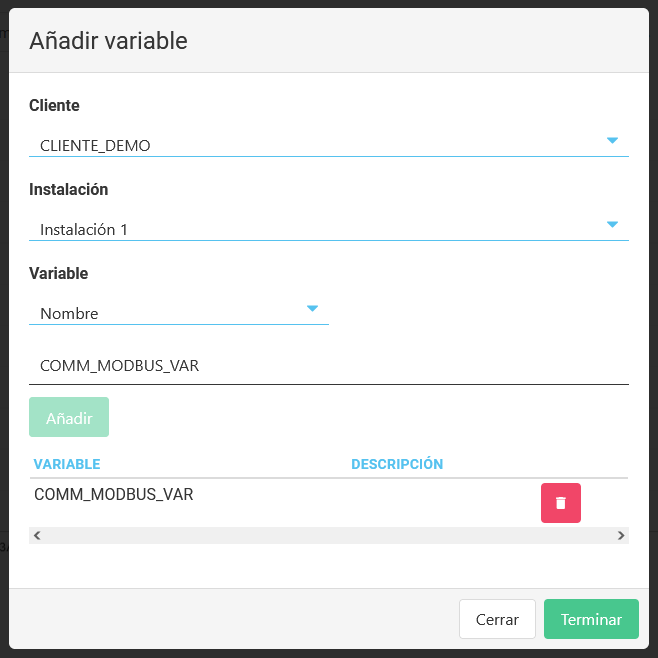Click the table's horizontal scrollbar track
The height and width of the screenshot is (658, 658).
[x=328, y=536]
